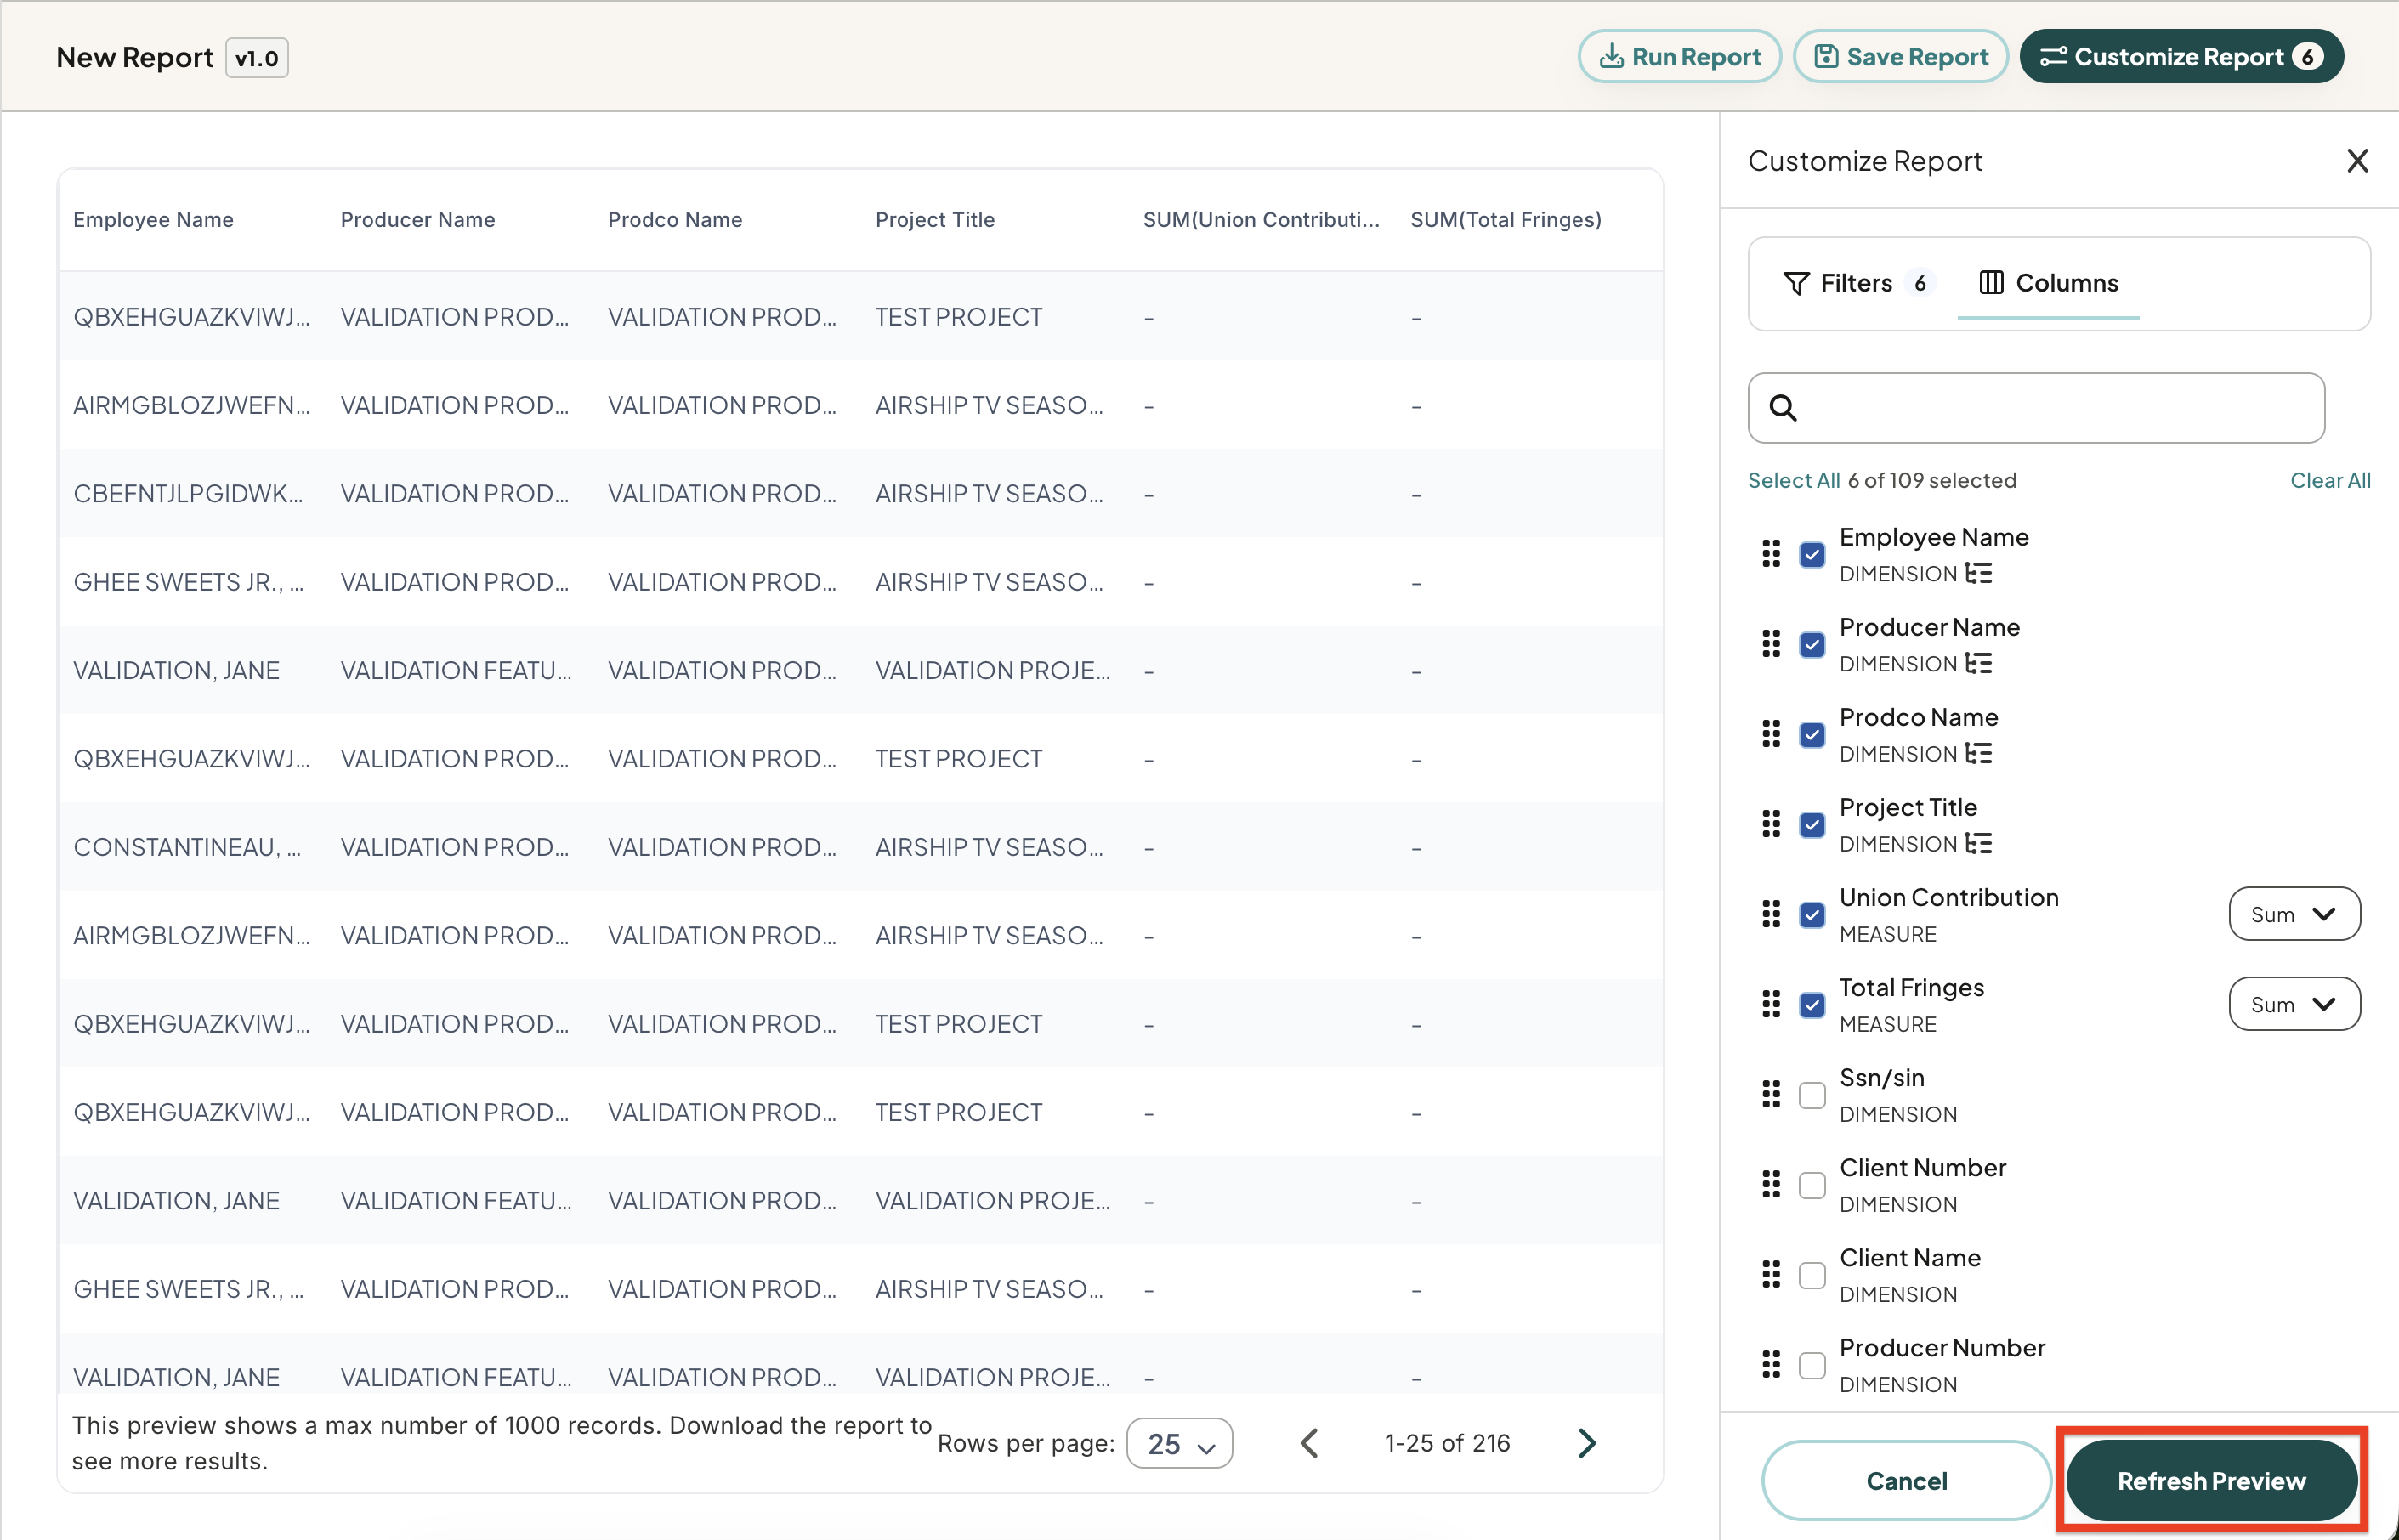Viewport: 2399px width, 1540px height.
Task: Click Save Report button
Action: click(1901, 57)
